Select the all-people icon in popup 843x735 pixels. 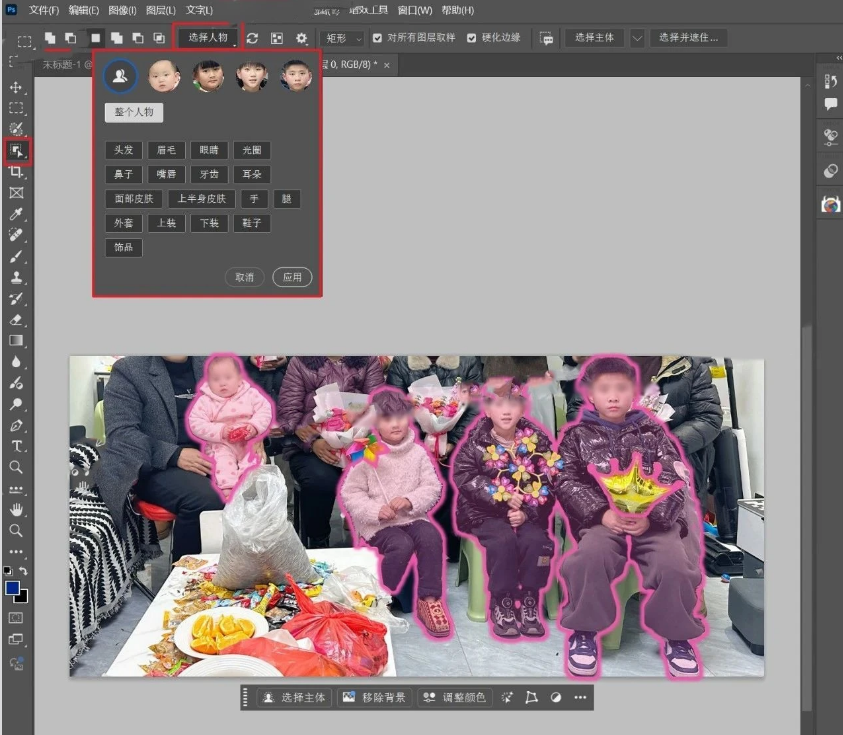pos(120,76)
